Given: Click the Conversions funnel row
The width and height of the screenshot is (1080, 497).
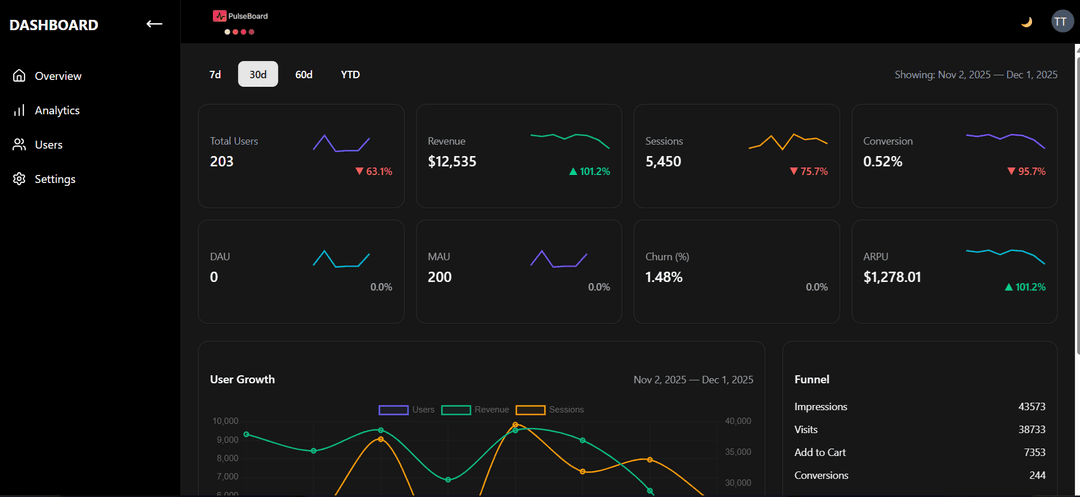Looking at the screenshot, I should pyautogui.click(x=920, y=475).
